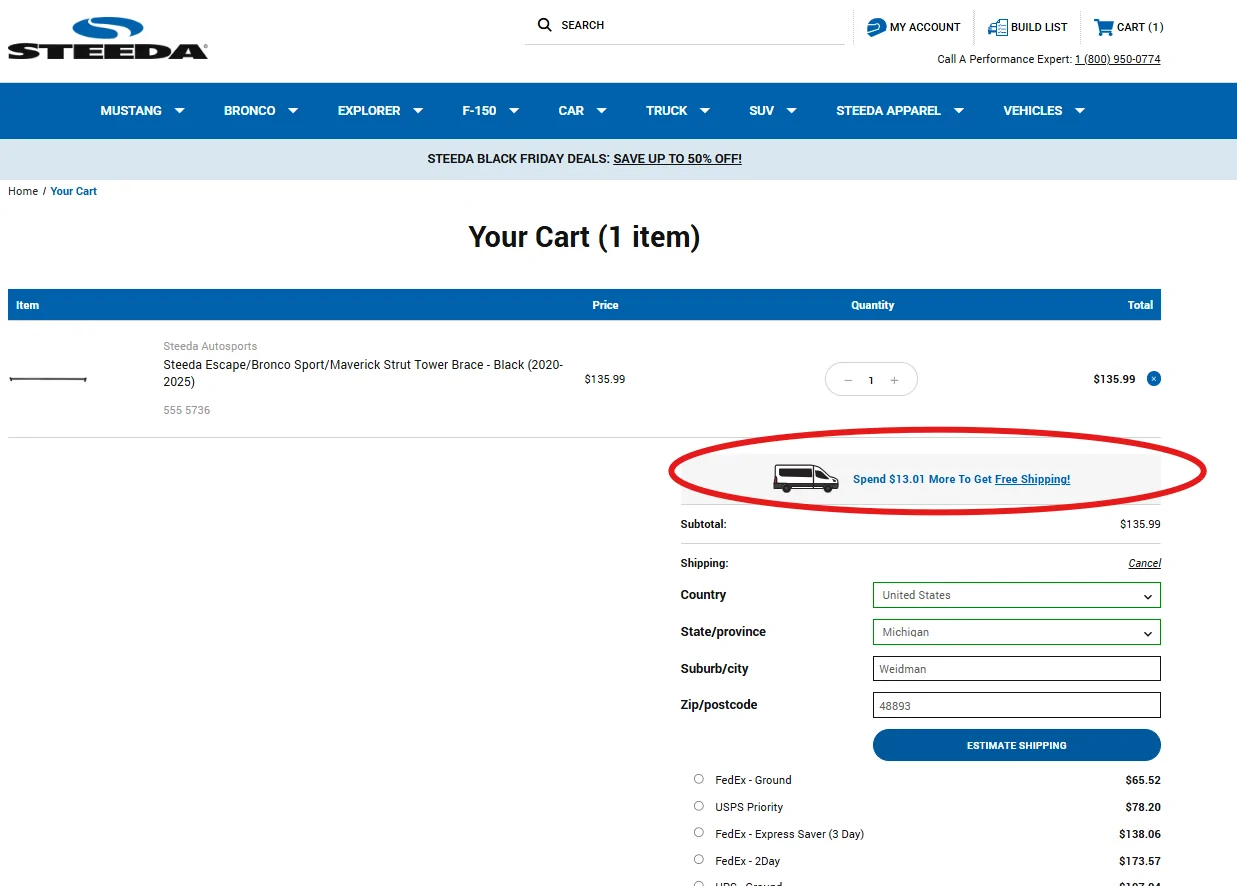Click the quantity value box

(x=871, y=380)
